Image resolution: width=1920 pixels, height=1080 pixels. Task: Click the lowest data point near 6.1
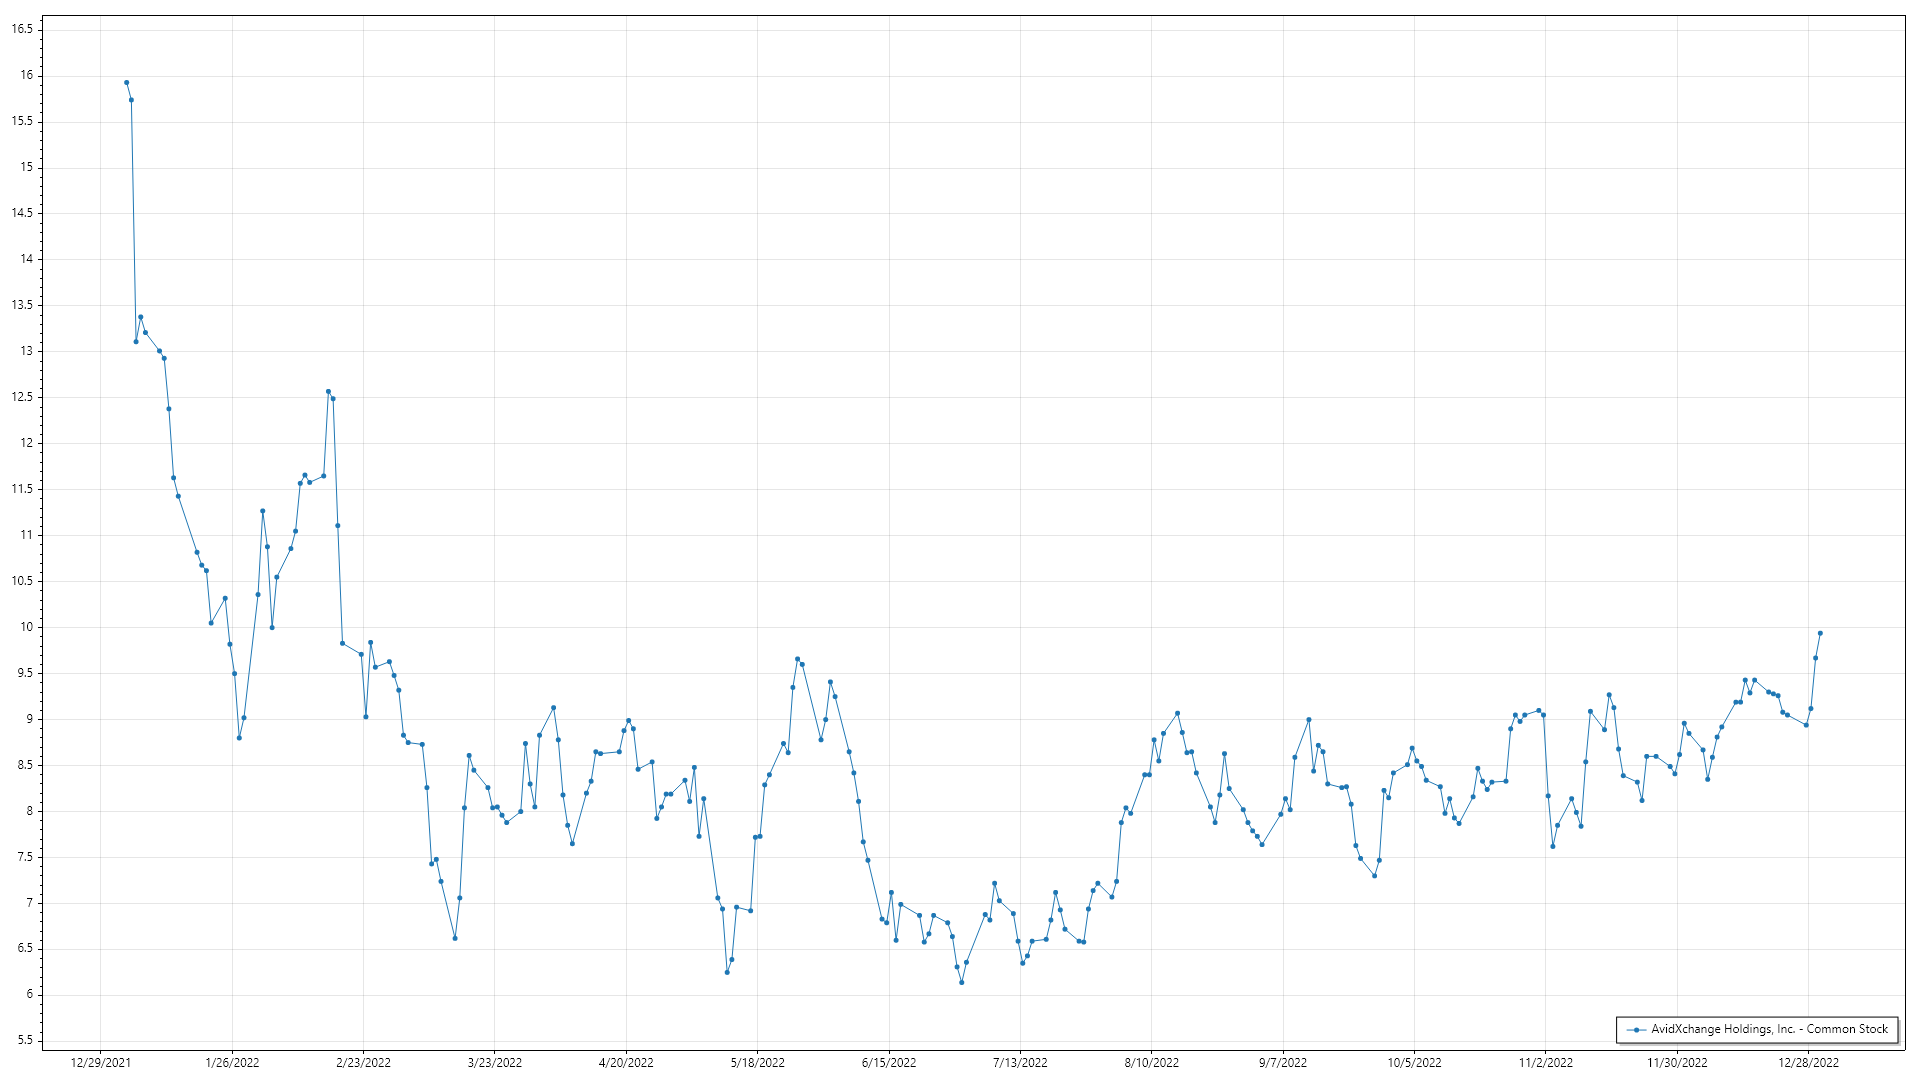coord(961,982)
